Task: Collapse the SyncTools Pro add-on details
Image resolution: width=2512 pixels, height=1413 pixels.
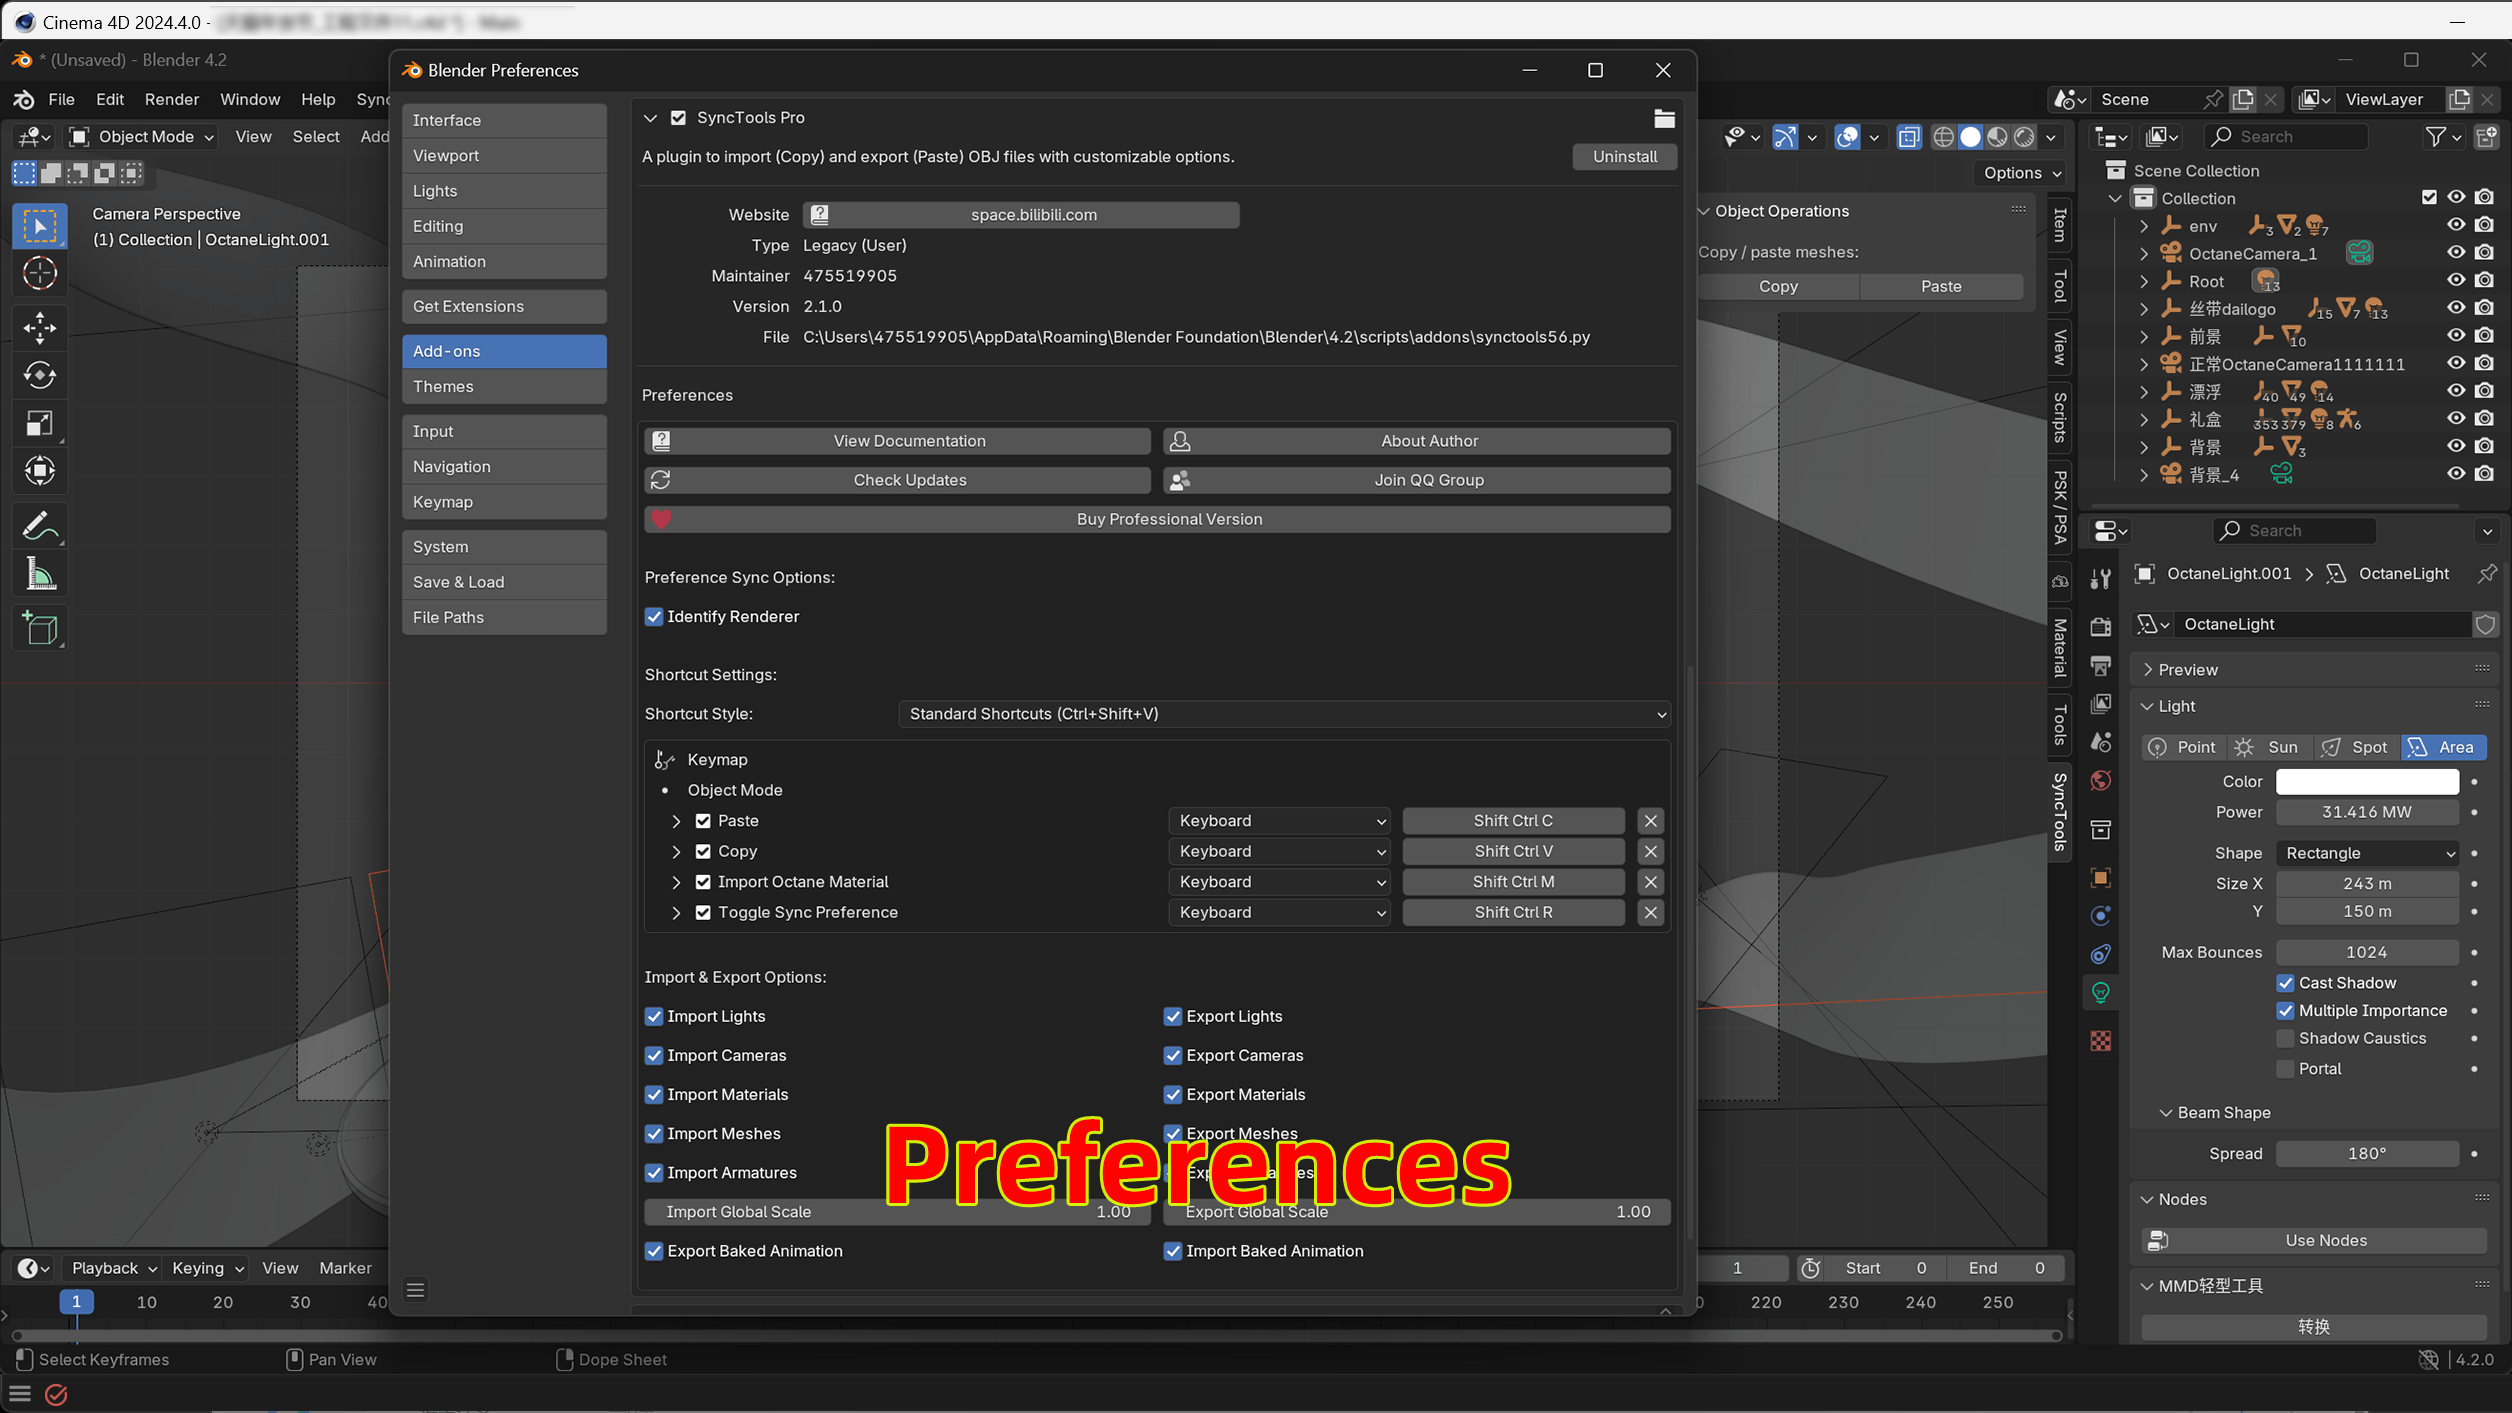Action: point(651,118)
